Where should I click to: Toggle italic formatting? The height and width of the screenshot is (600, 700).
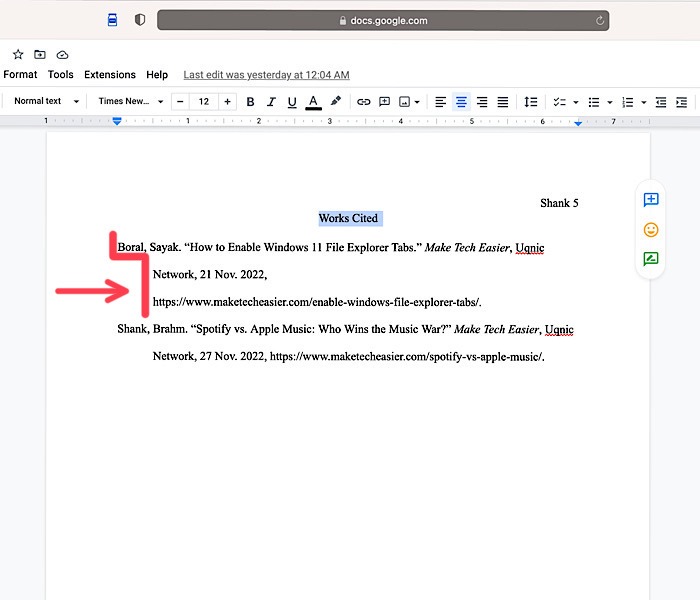[271, 102]
